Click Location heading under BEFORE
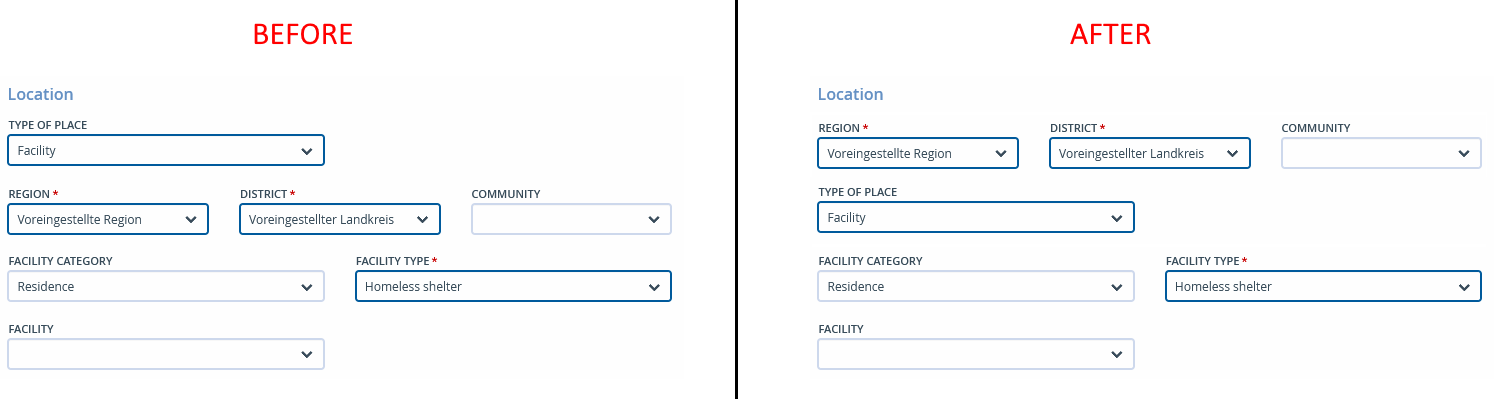Viewport: 1500px width, 399px height. tap(41, 94)
